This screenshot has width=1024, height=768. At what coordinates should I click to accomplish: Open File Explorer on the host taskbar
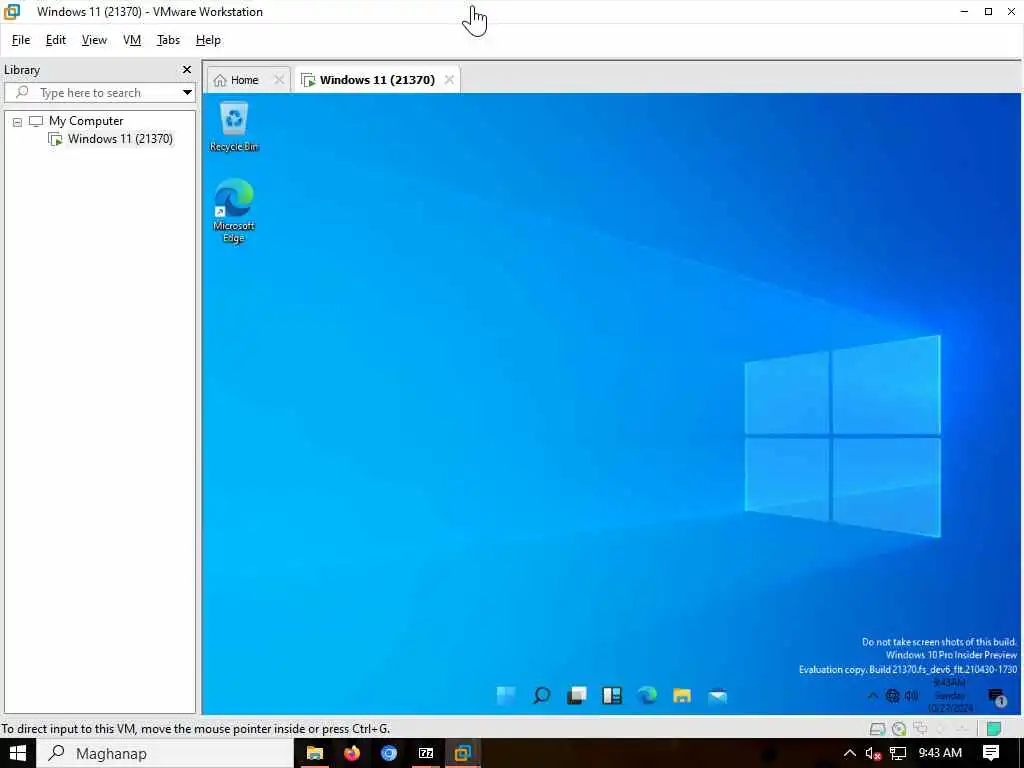pyautogui.click(x=315, y=753)
